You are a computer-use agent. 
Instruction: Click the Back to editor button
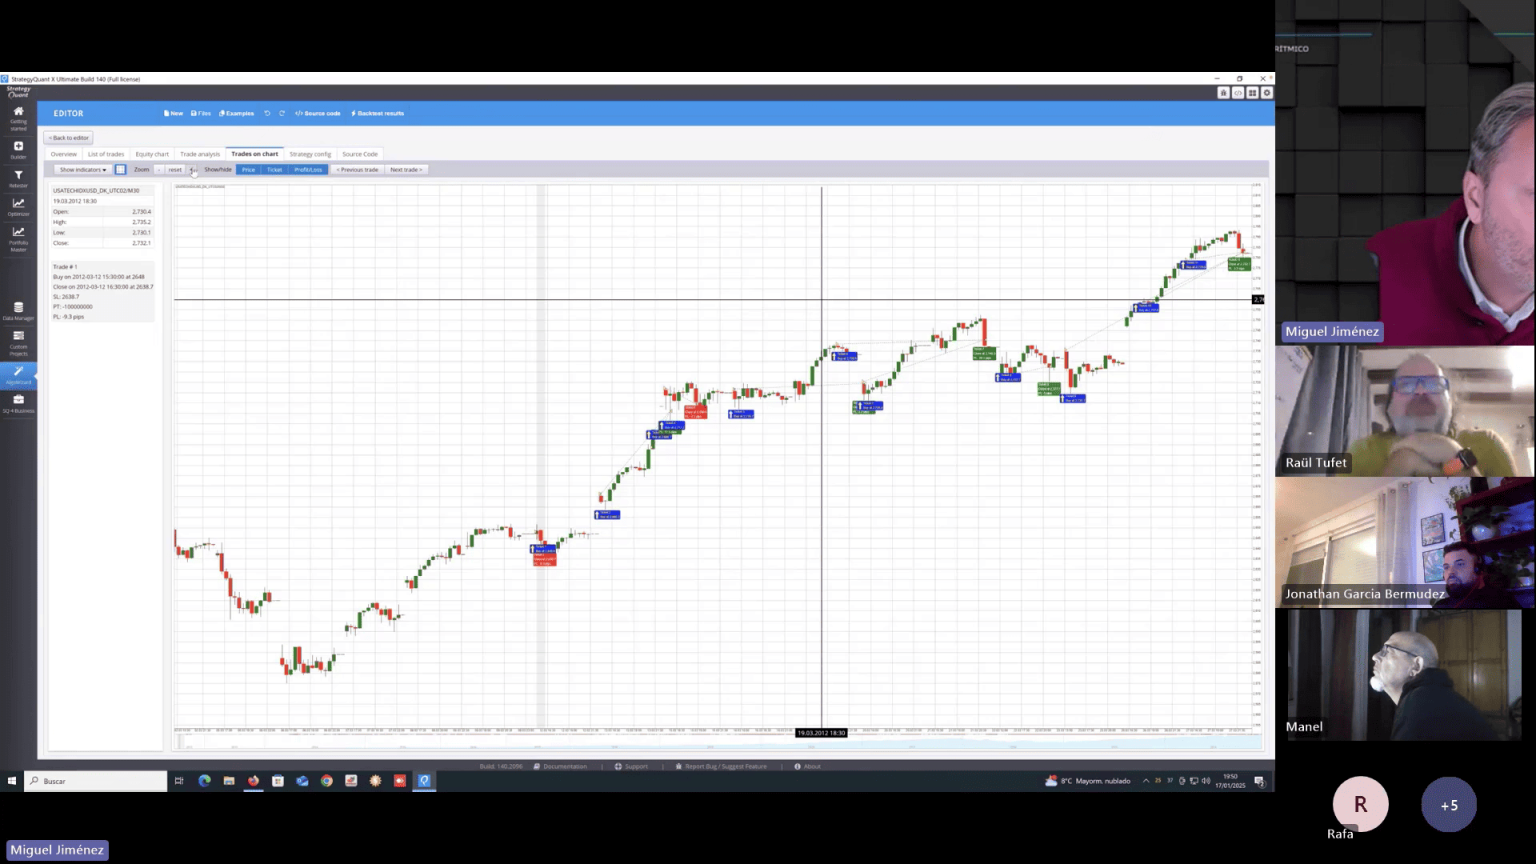click(68, 138)
